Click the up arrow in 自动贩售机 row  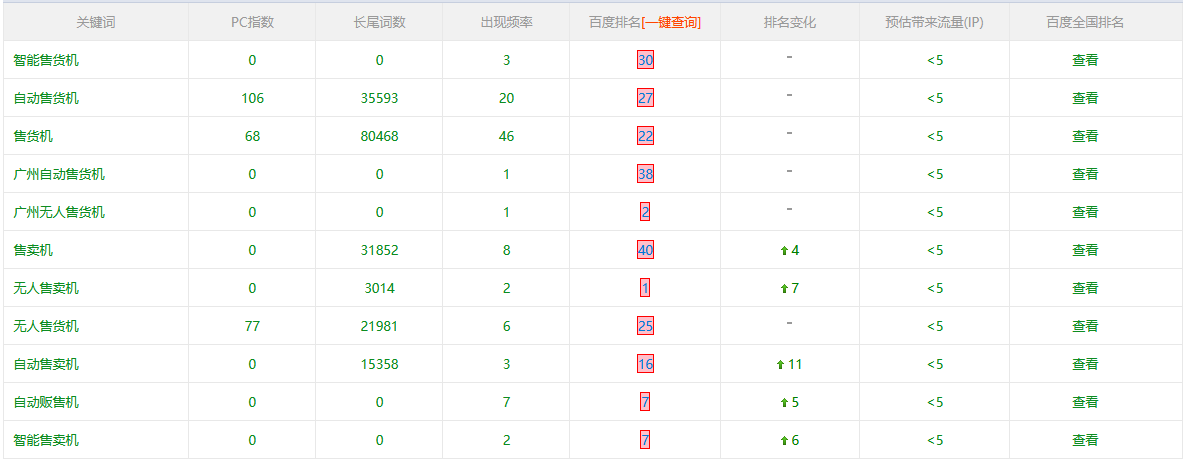point(784,403)
